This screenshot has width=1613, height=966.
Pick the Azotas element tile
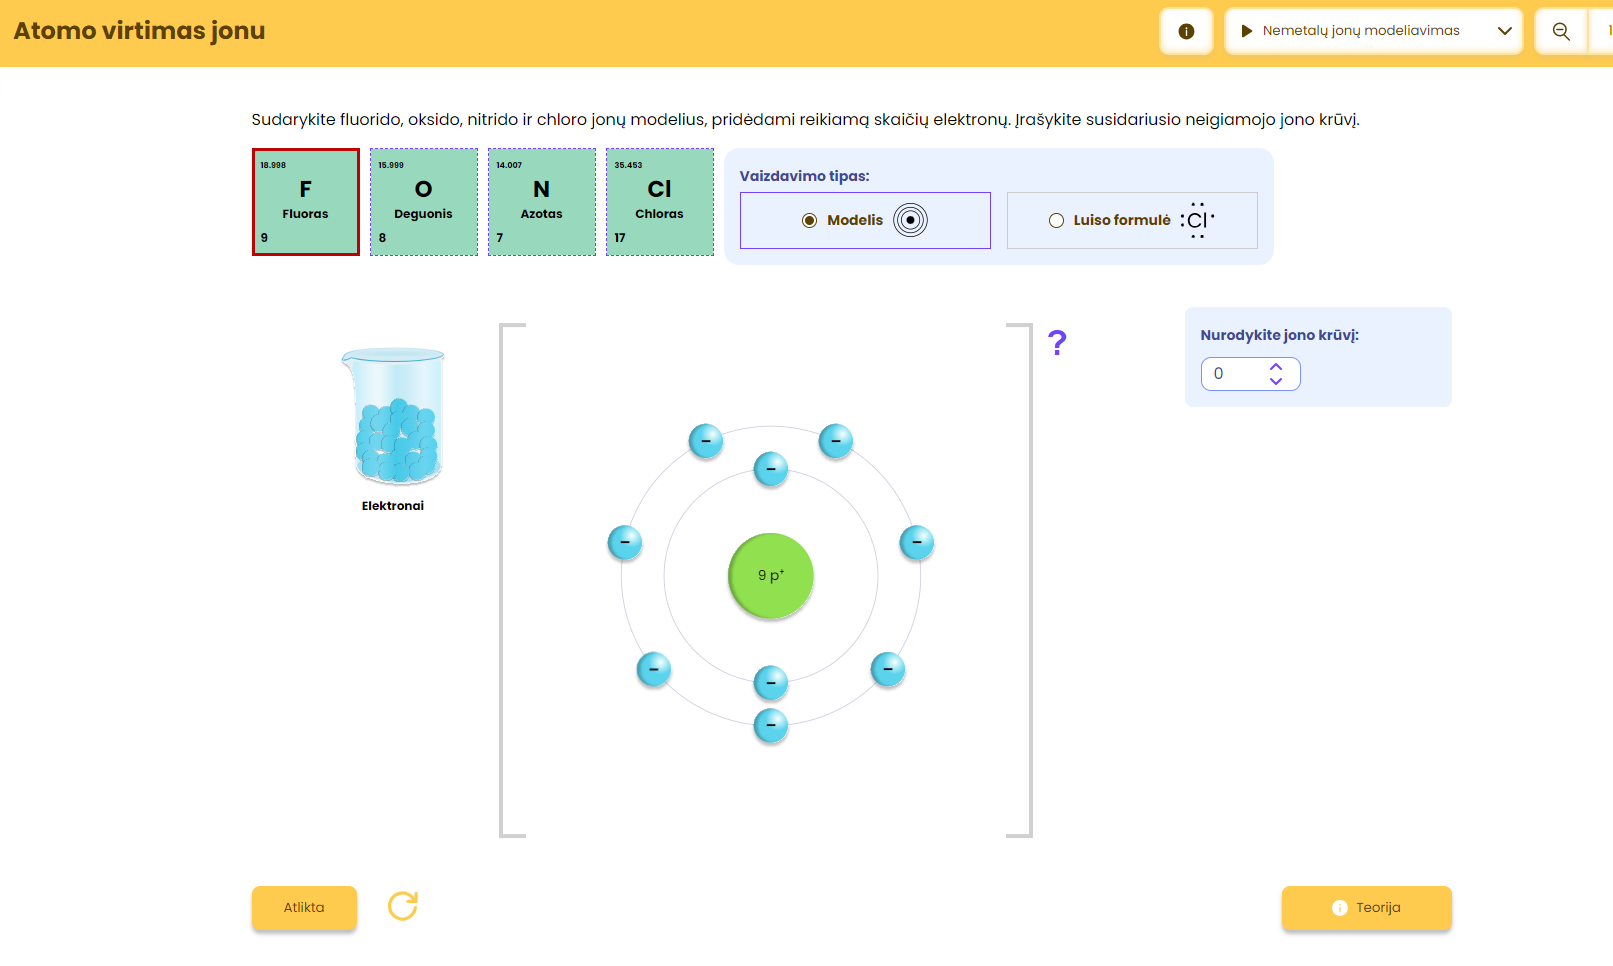(542, 202)
